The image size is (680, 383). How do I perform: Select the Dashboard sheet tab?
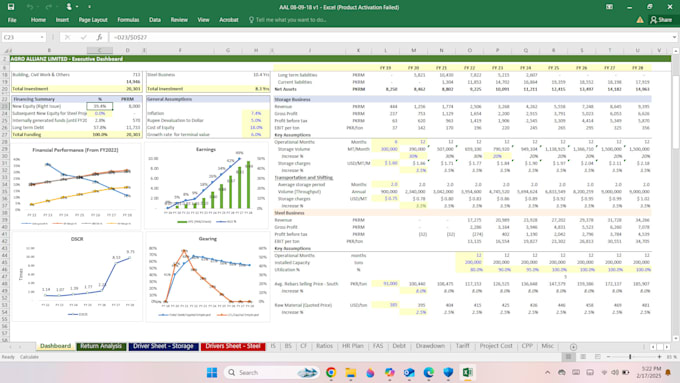click(55, 346)
